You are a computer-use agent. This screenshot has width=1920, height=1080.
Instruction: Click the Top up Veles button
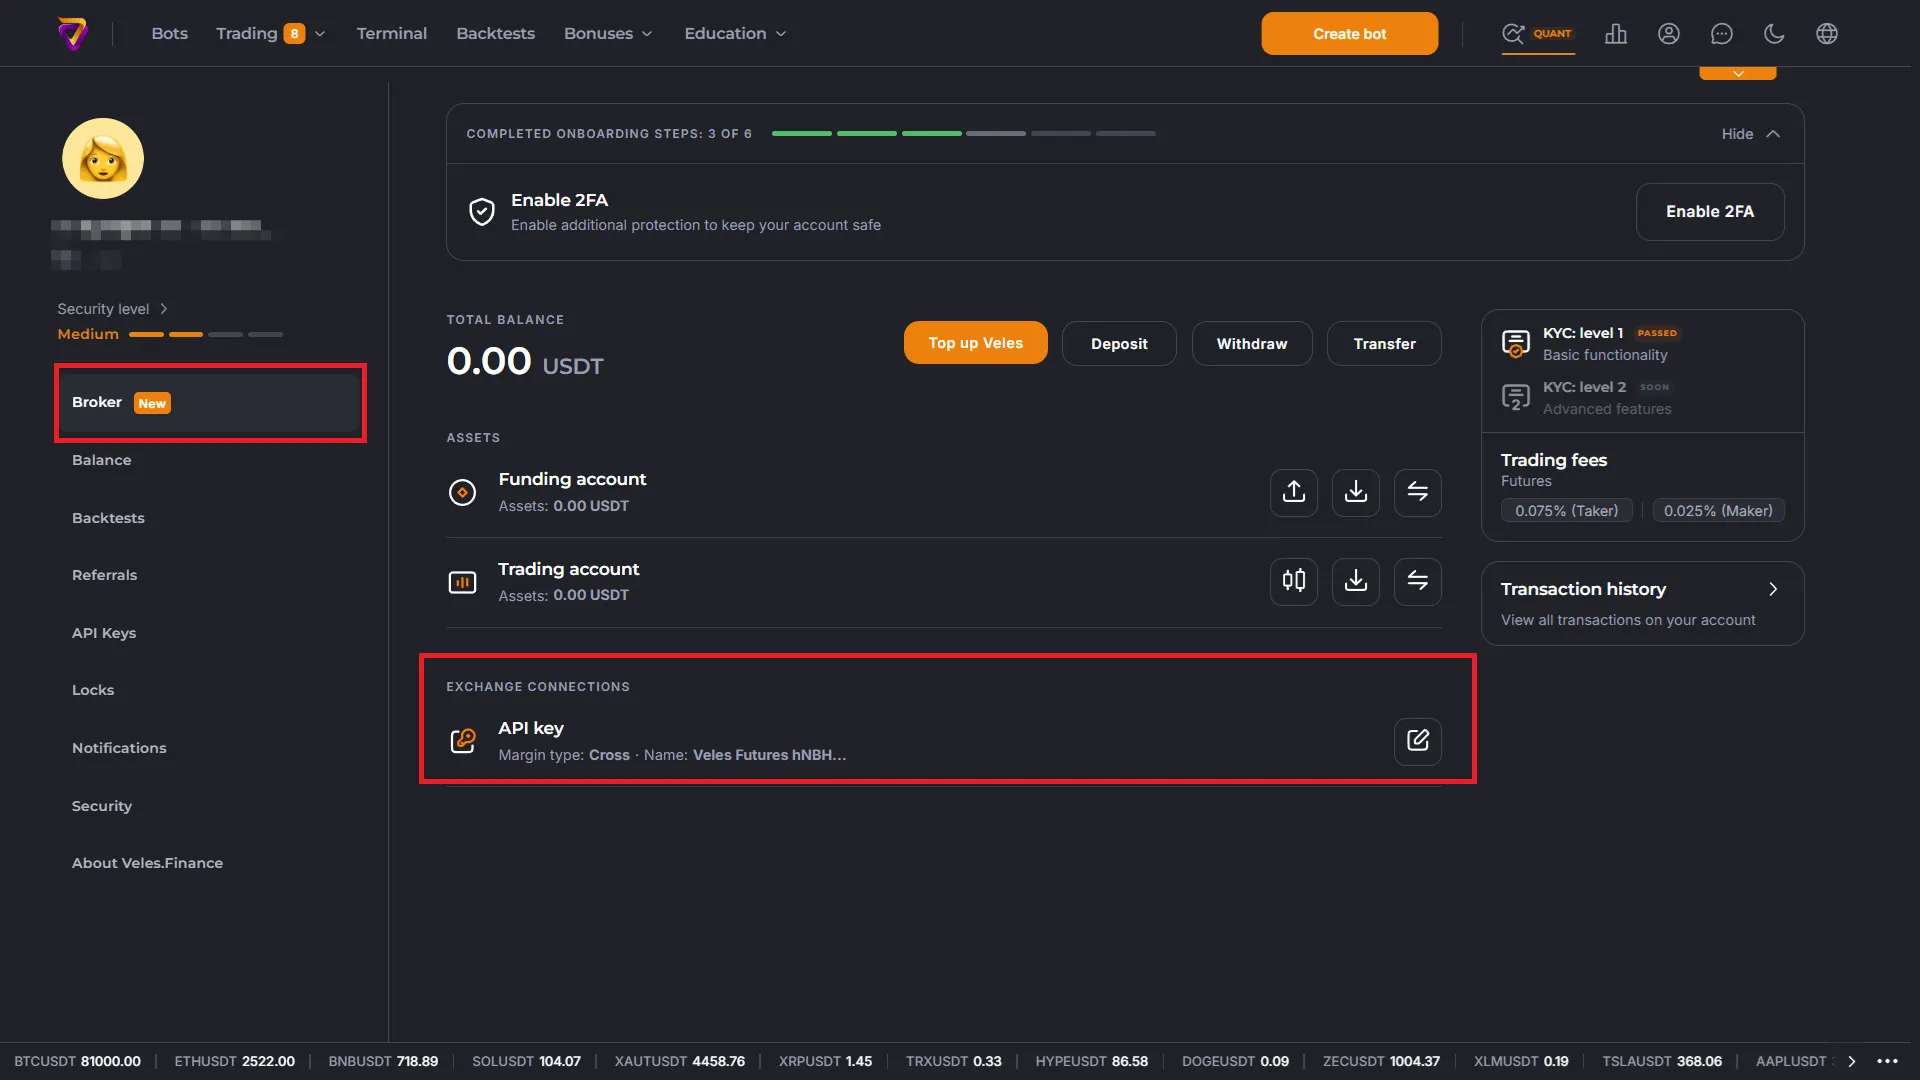tap(975, 343)
